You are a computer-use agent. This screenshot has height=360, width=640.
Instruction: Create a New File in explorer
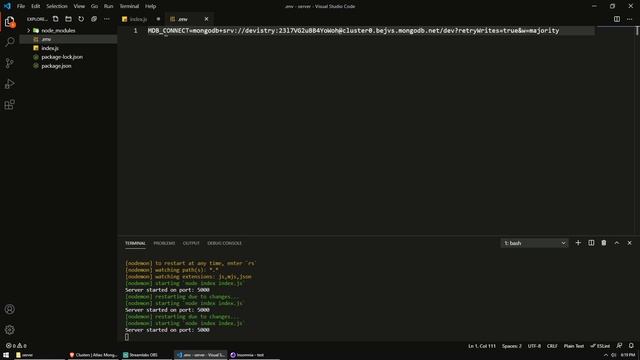click(56, 19)
